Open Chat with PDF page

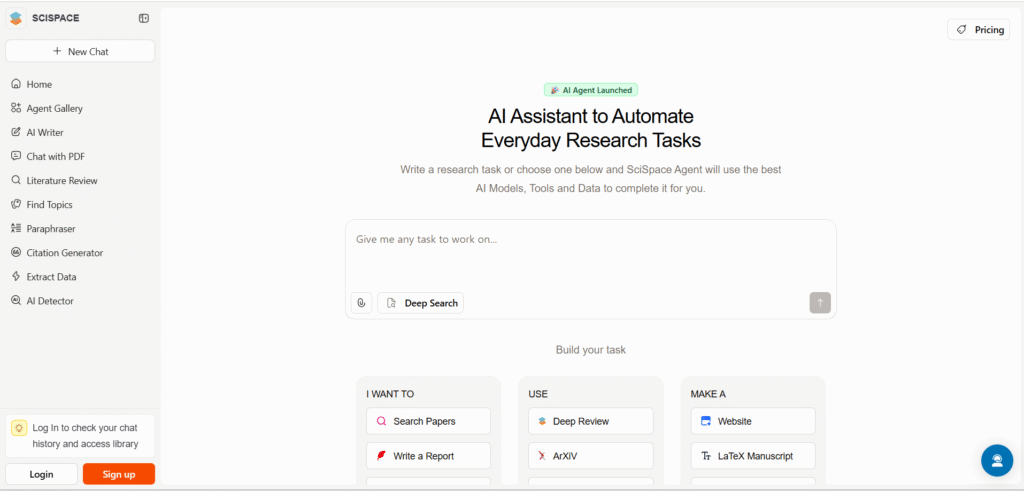[x=55, y=157]
